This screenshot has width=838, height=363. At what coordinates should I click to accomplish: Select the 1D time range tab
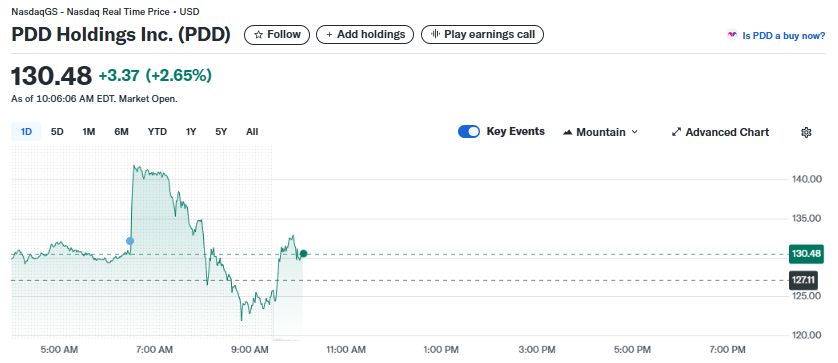[26, 132]
